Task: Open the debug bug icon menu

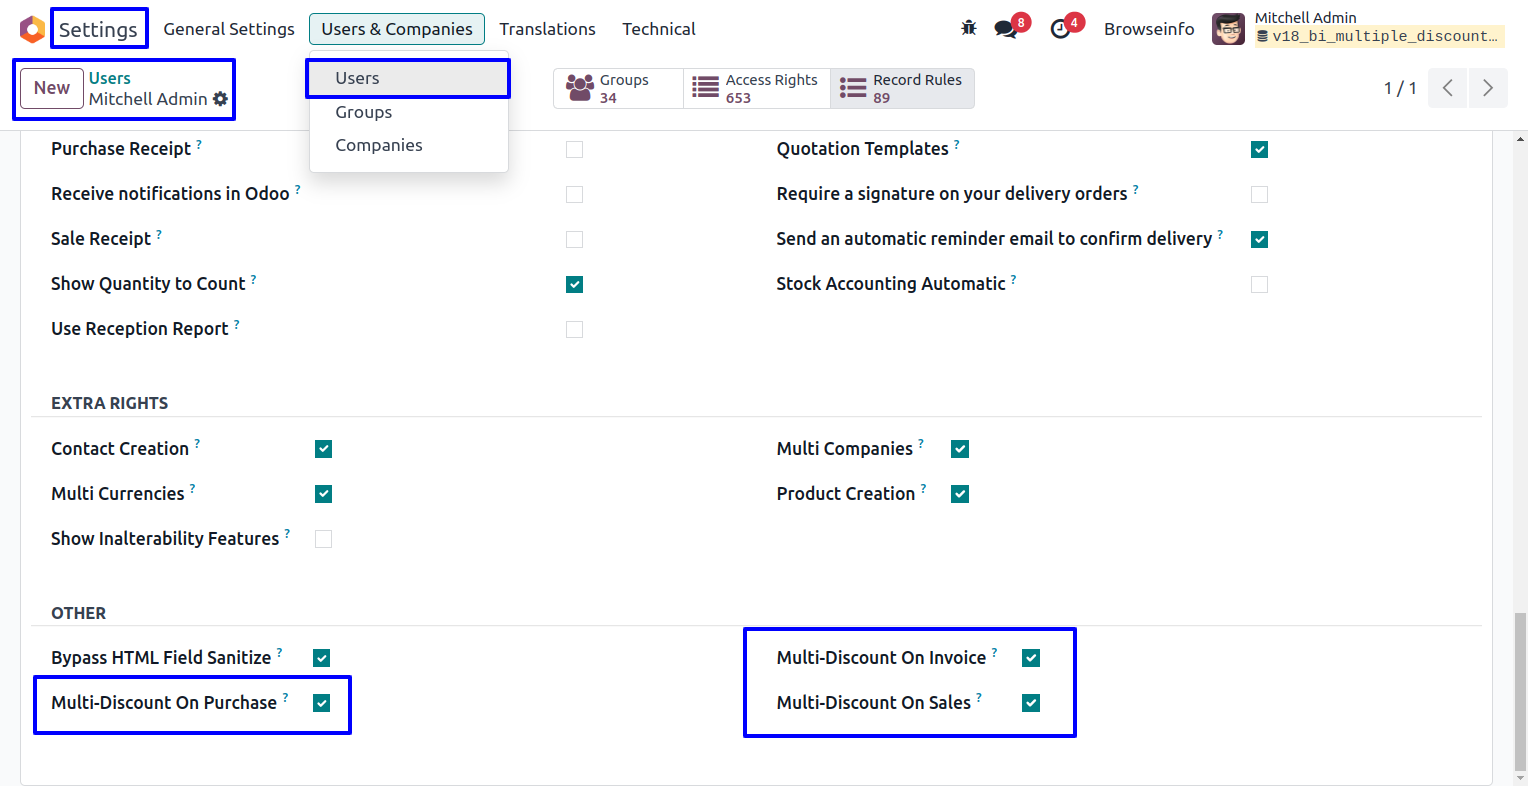Action: [x=968, y=28]
